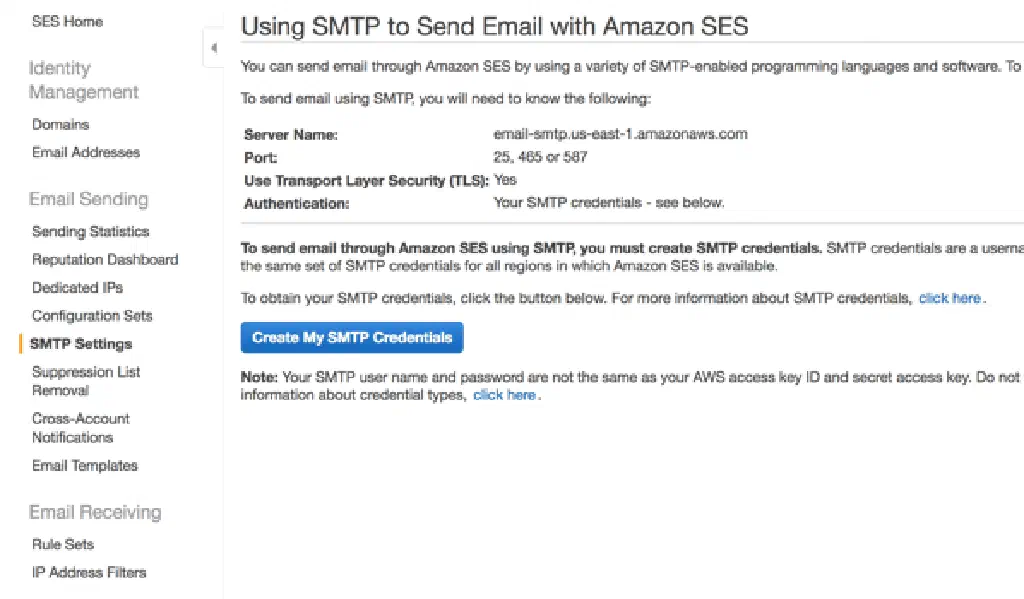Collapse the left navigation sidebar arrow
This screenshot has width=1024, height=599.
[x=214, y=48]
